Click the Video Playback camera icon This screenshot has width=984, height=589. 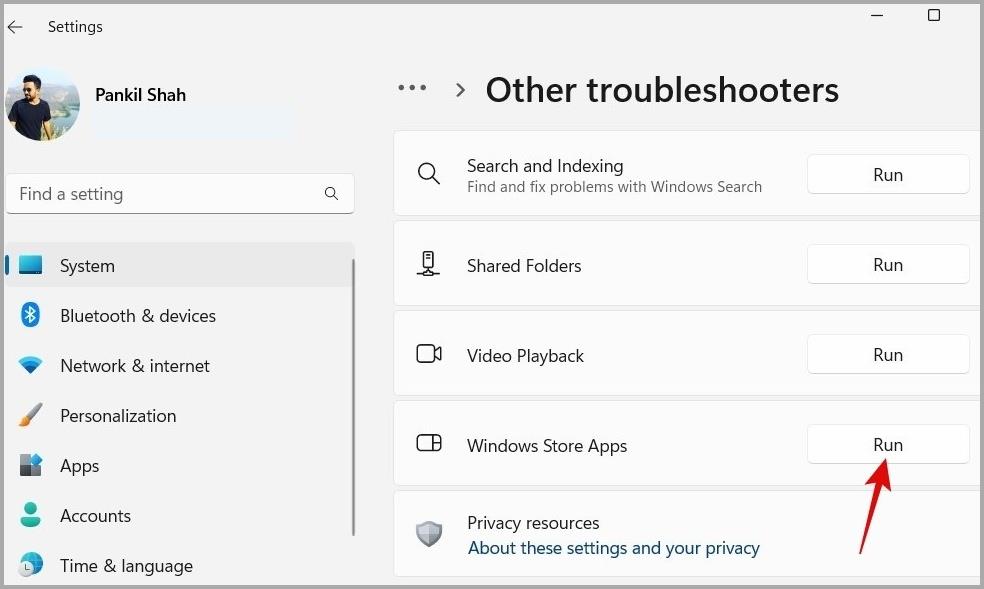(429, 354)
